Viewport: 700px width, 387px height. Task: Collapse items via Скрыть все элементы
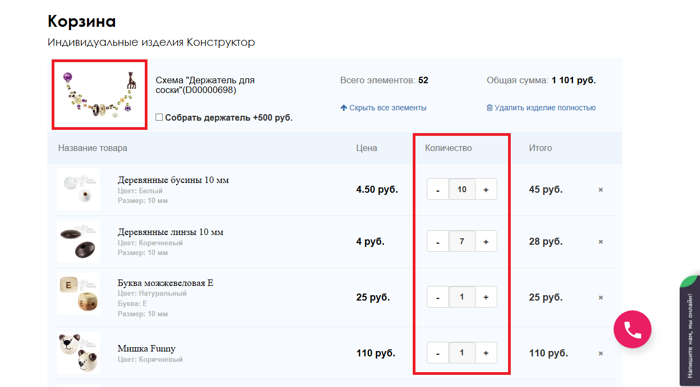[383, 108]
